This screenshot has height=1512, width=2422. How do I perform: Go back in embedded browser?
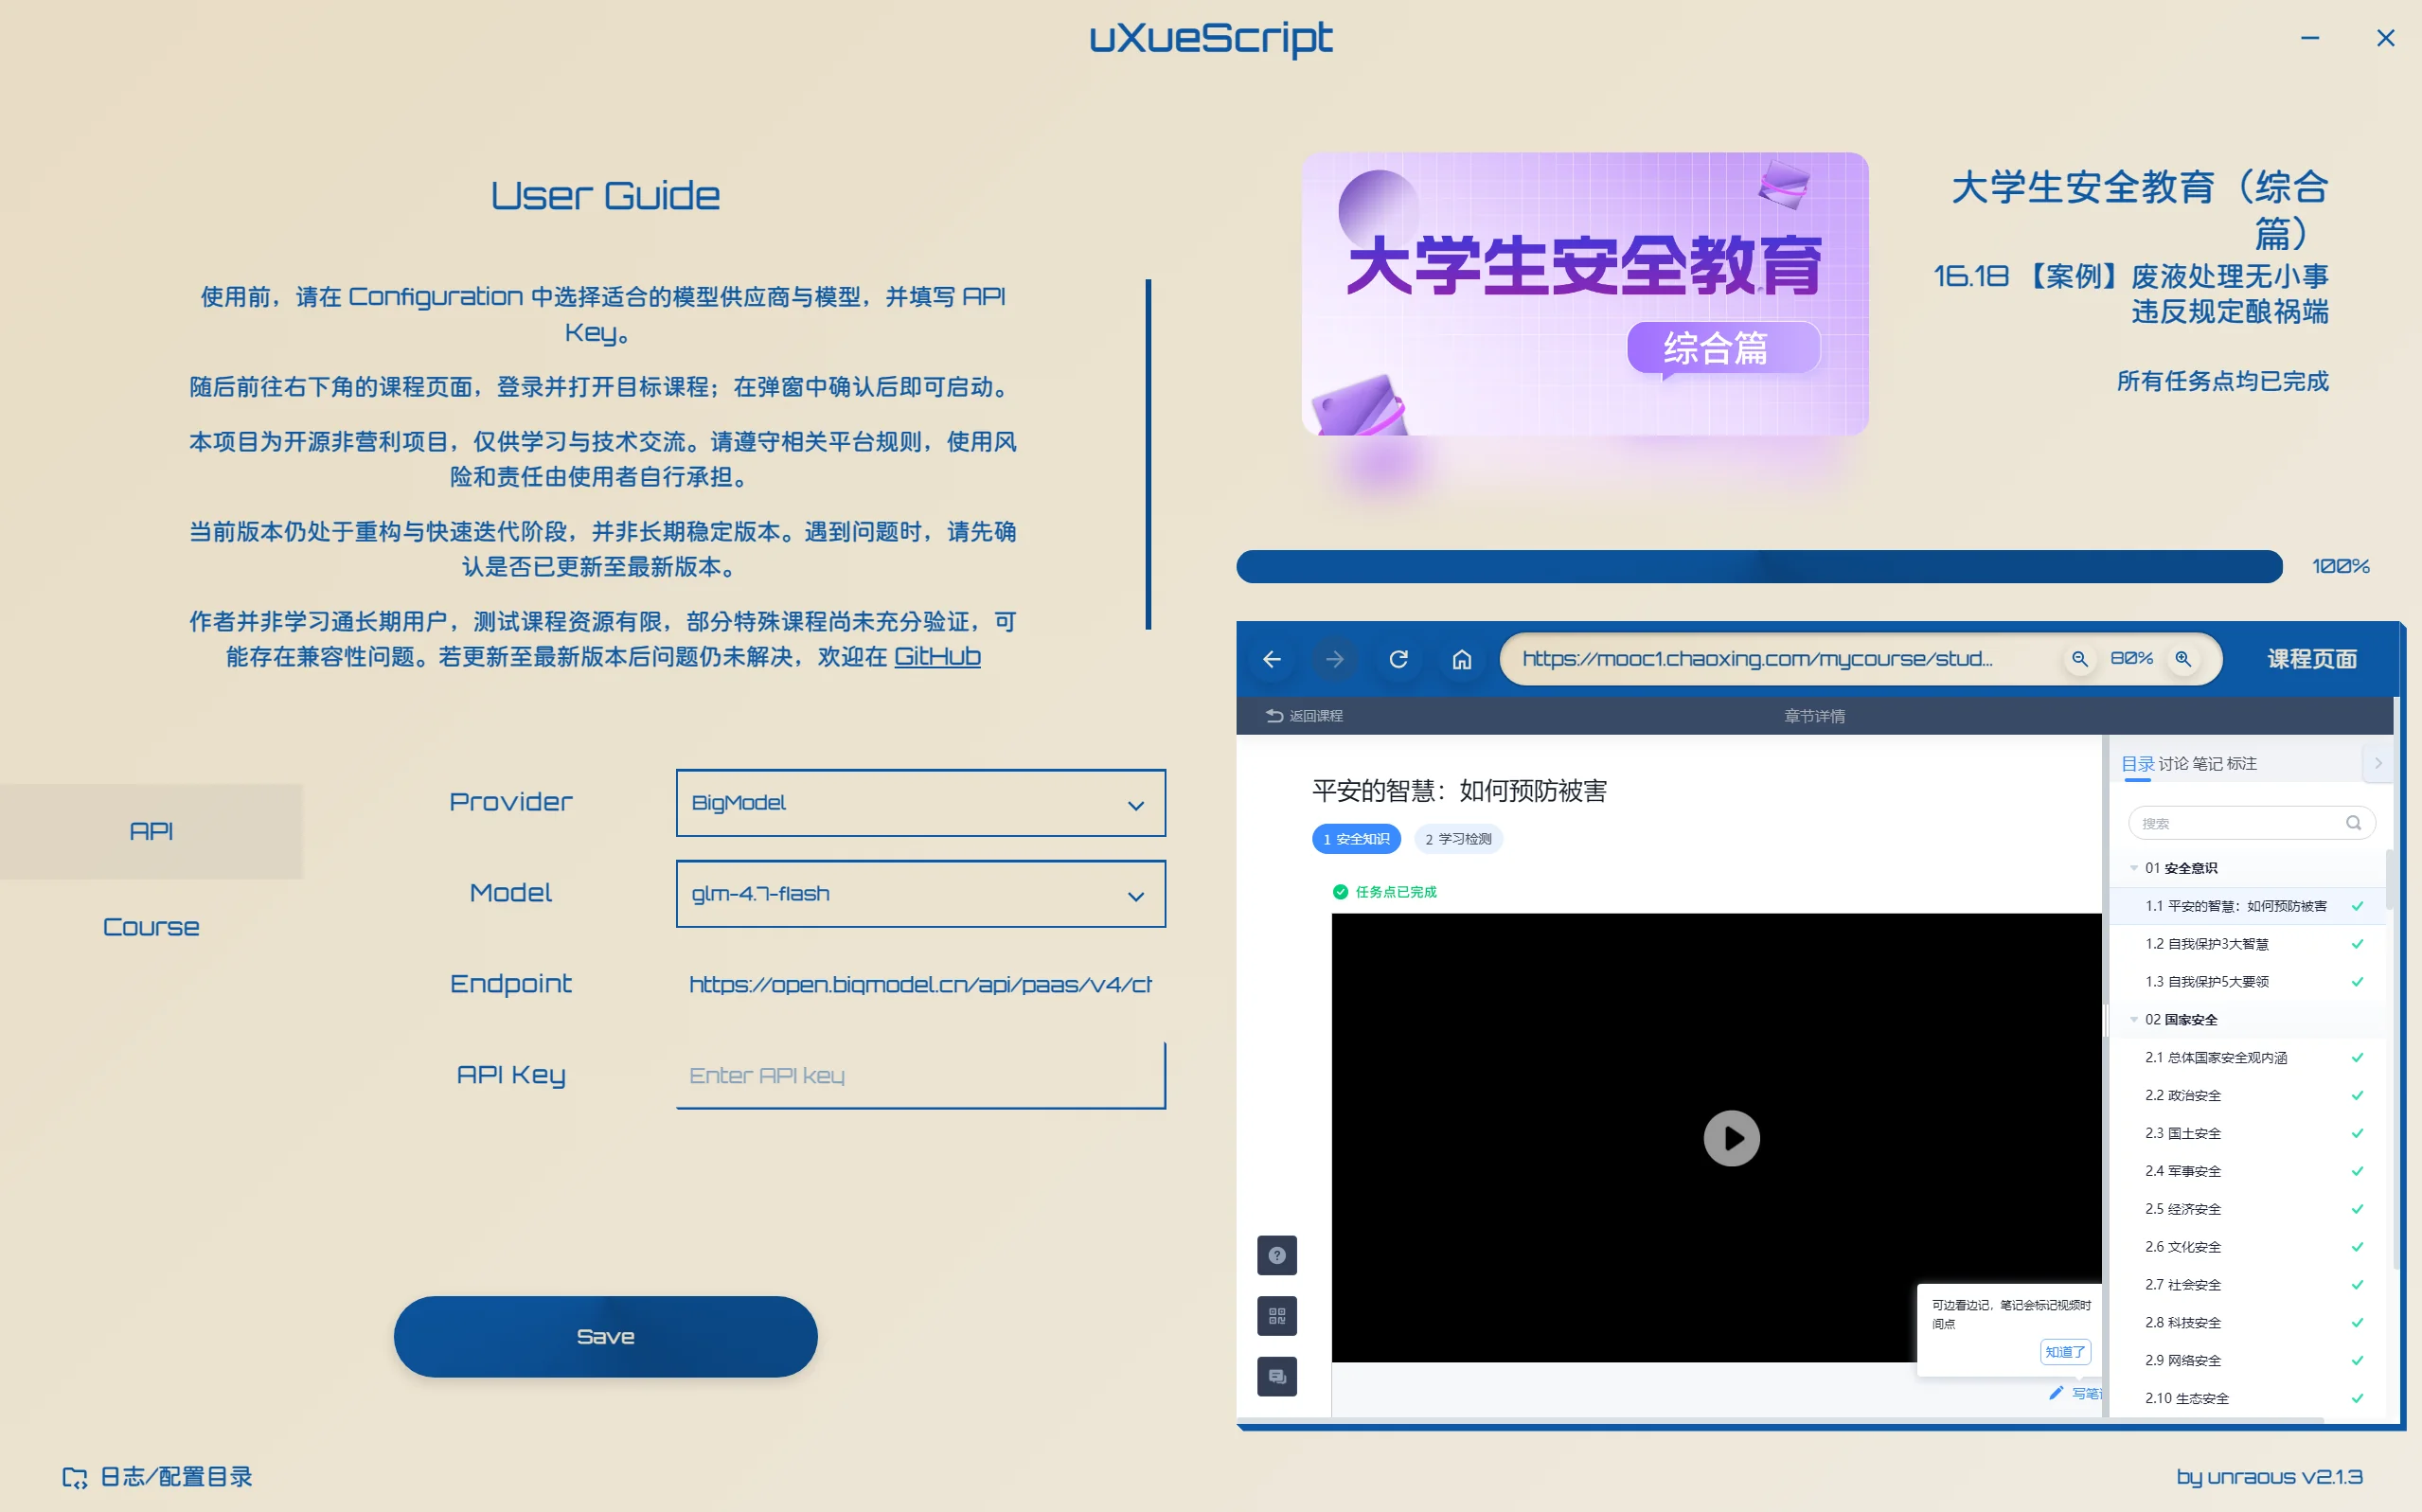point(1271,659)
